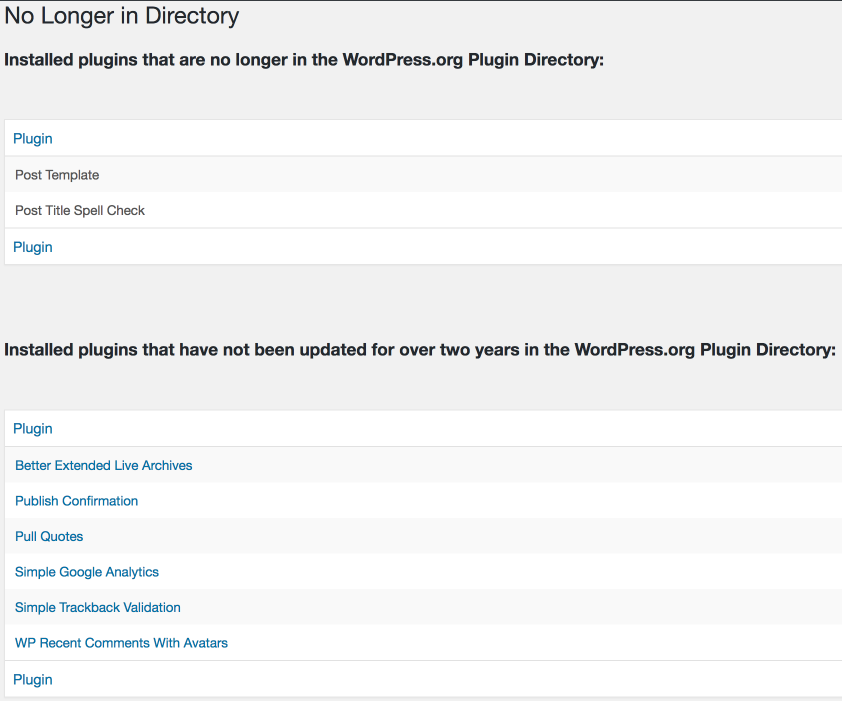Click the heading about plugins no longer in directory

click(x=304, y=60)
